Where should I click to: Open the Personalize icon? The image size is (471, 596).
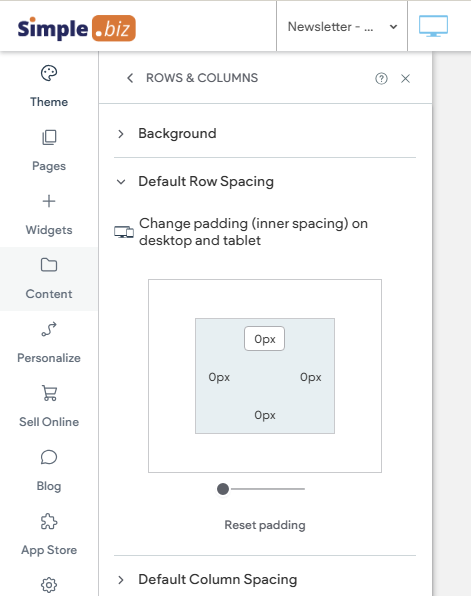pos(49,329)
